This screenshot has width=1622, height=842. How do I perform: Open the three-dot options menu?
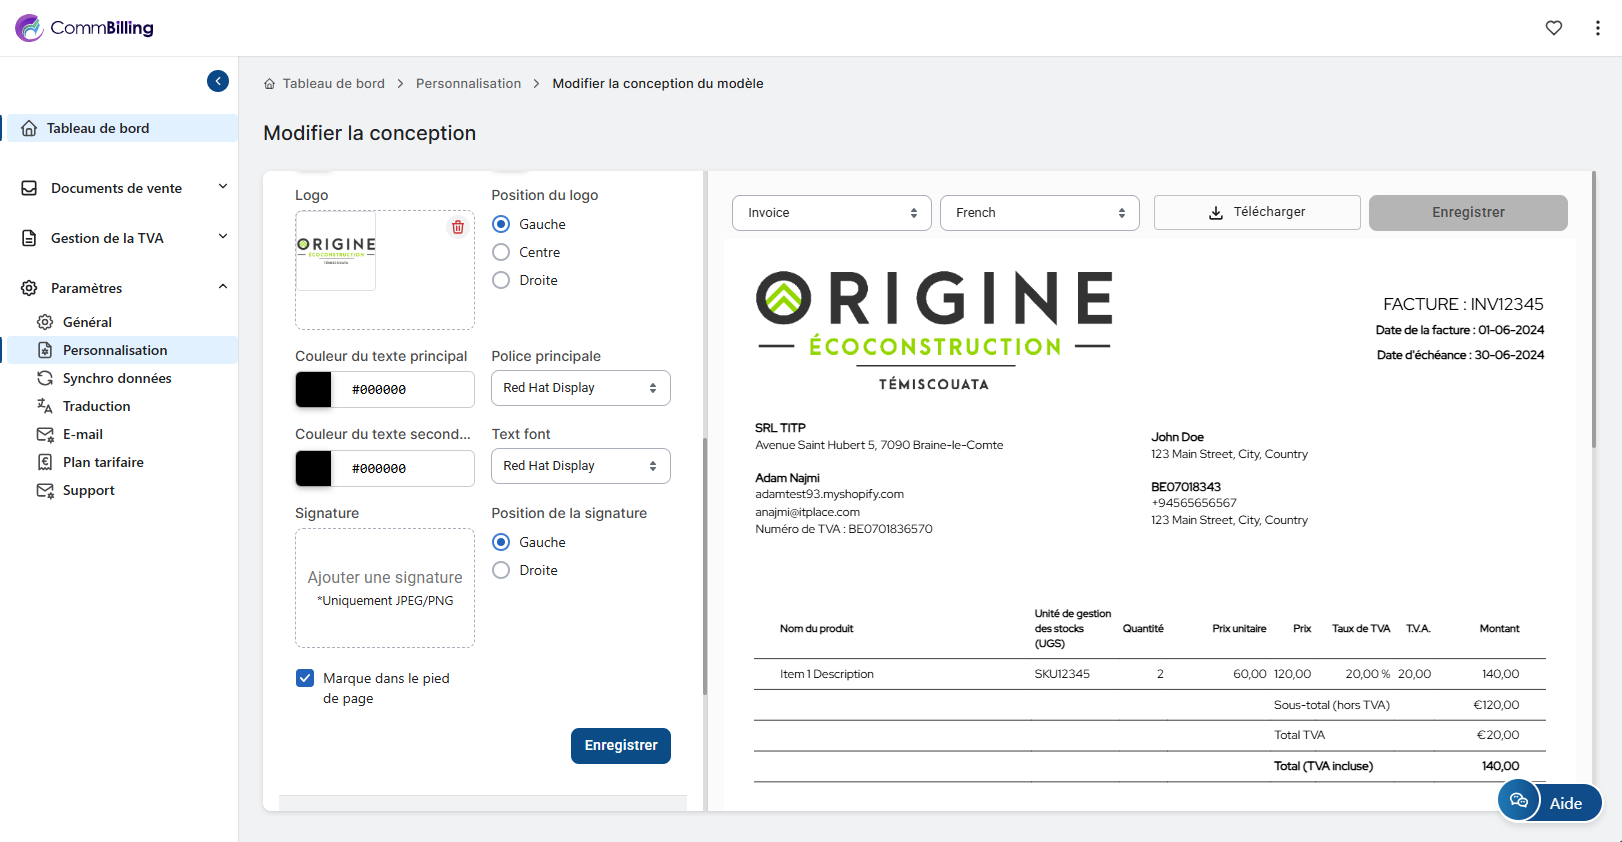[1597, 28]
